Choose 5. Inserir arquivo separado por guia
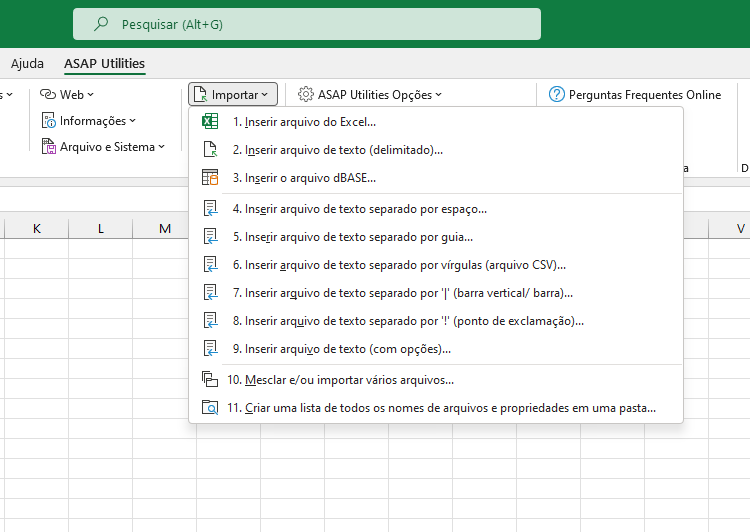Image resolution: width=750 pixels, height=532 pixels. (436, 237)
